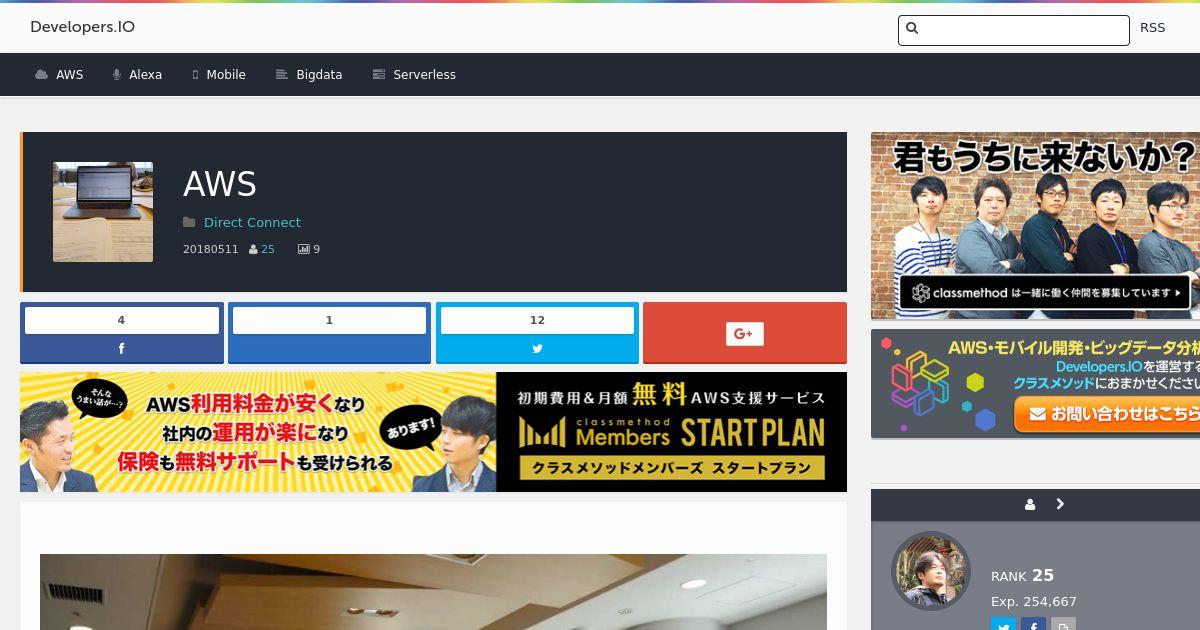Click the Twitter share count 12
Viewport: 1200px width, 630px height.
537,320
